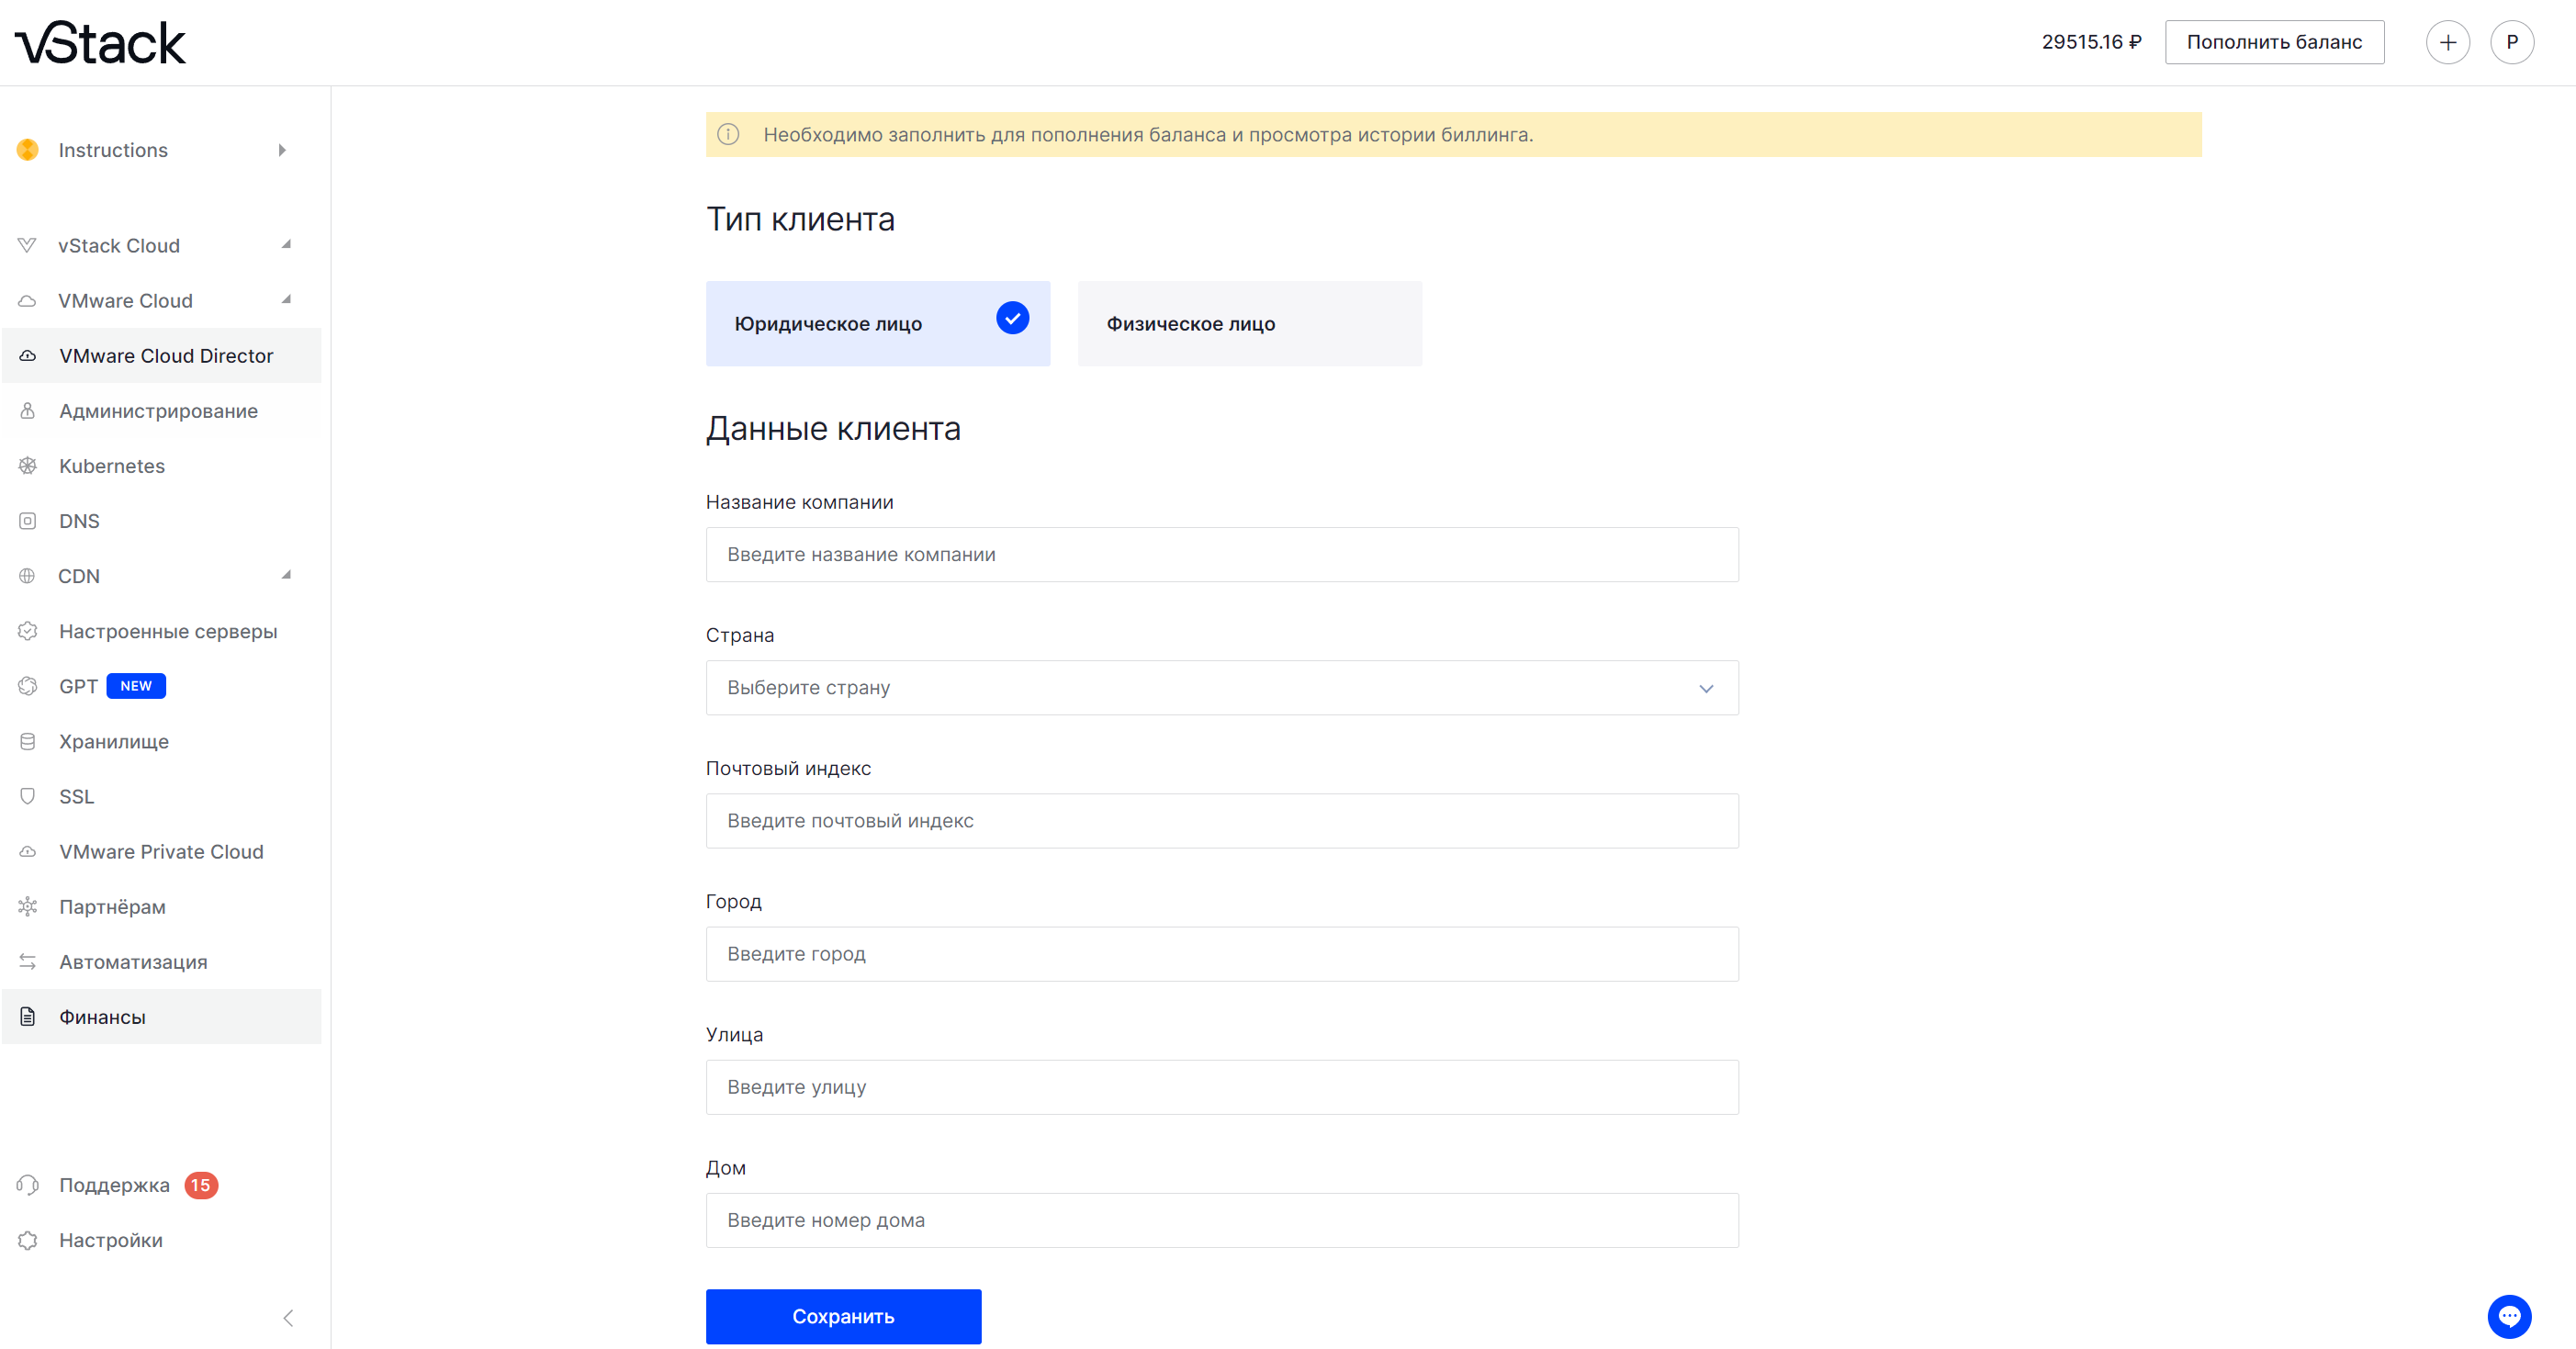The image size is (2576, 1349).
Task: Click the Настройки gear icon
Action: click(x=28, y=1239)
